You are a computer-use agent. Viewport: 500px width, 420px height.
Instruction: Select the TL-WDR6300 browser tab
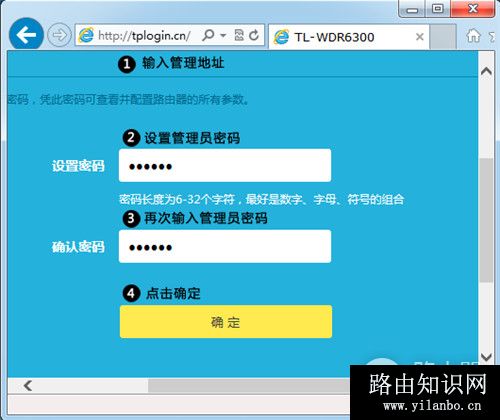tap(348, 37)
